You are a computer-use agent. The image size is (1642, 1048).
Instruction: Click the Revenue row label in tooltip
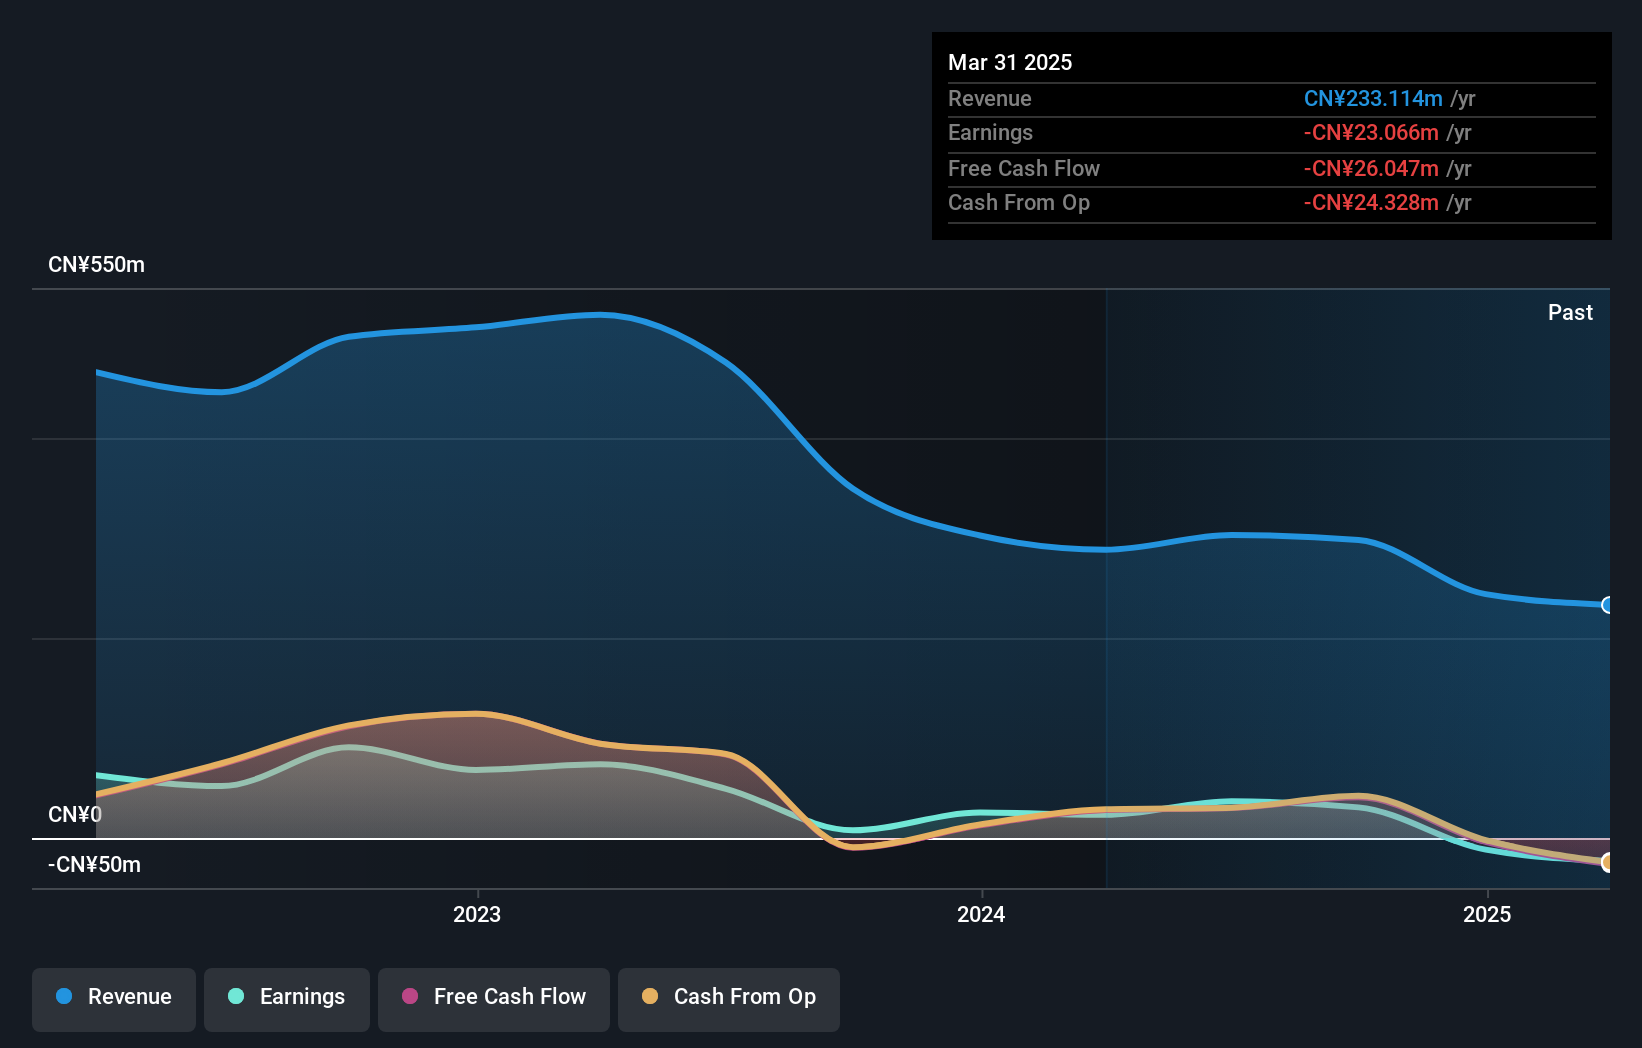tap(989, 98)
